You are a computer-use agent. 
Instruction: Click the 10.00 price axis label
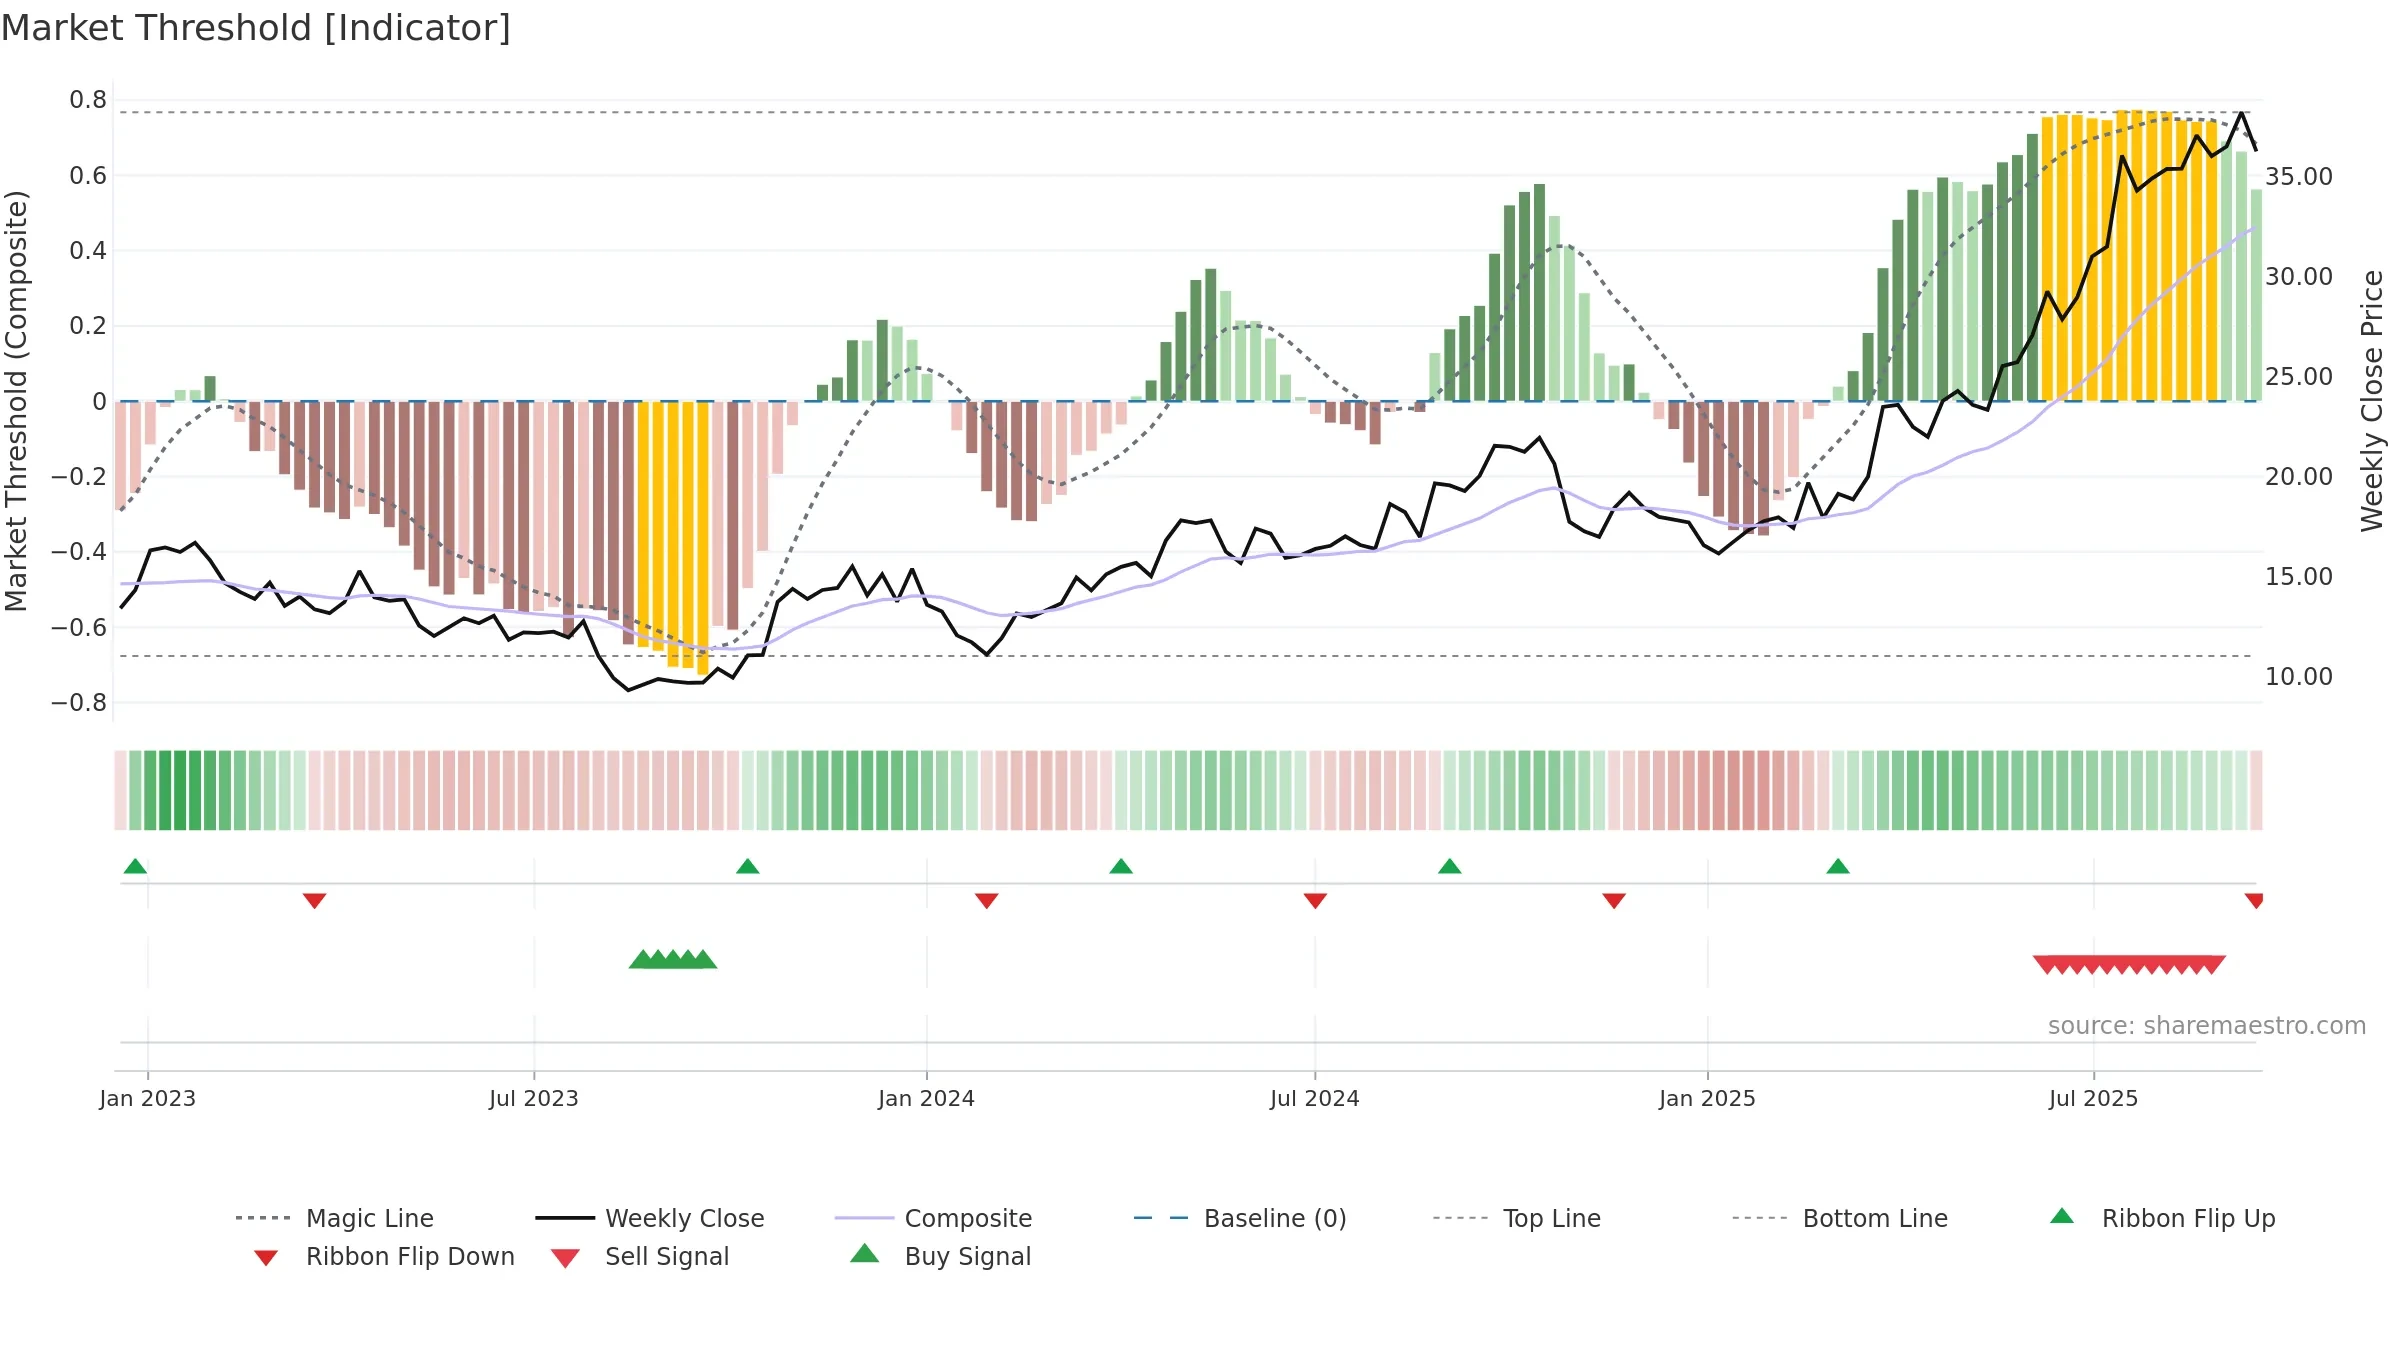click(x=2299, y=677)
